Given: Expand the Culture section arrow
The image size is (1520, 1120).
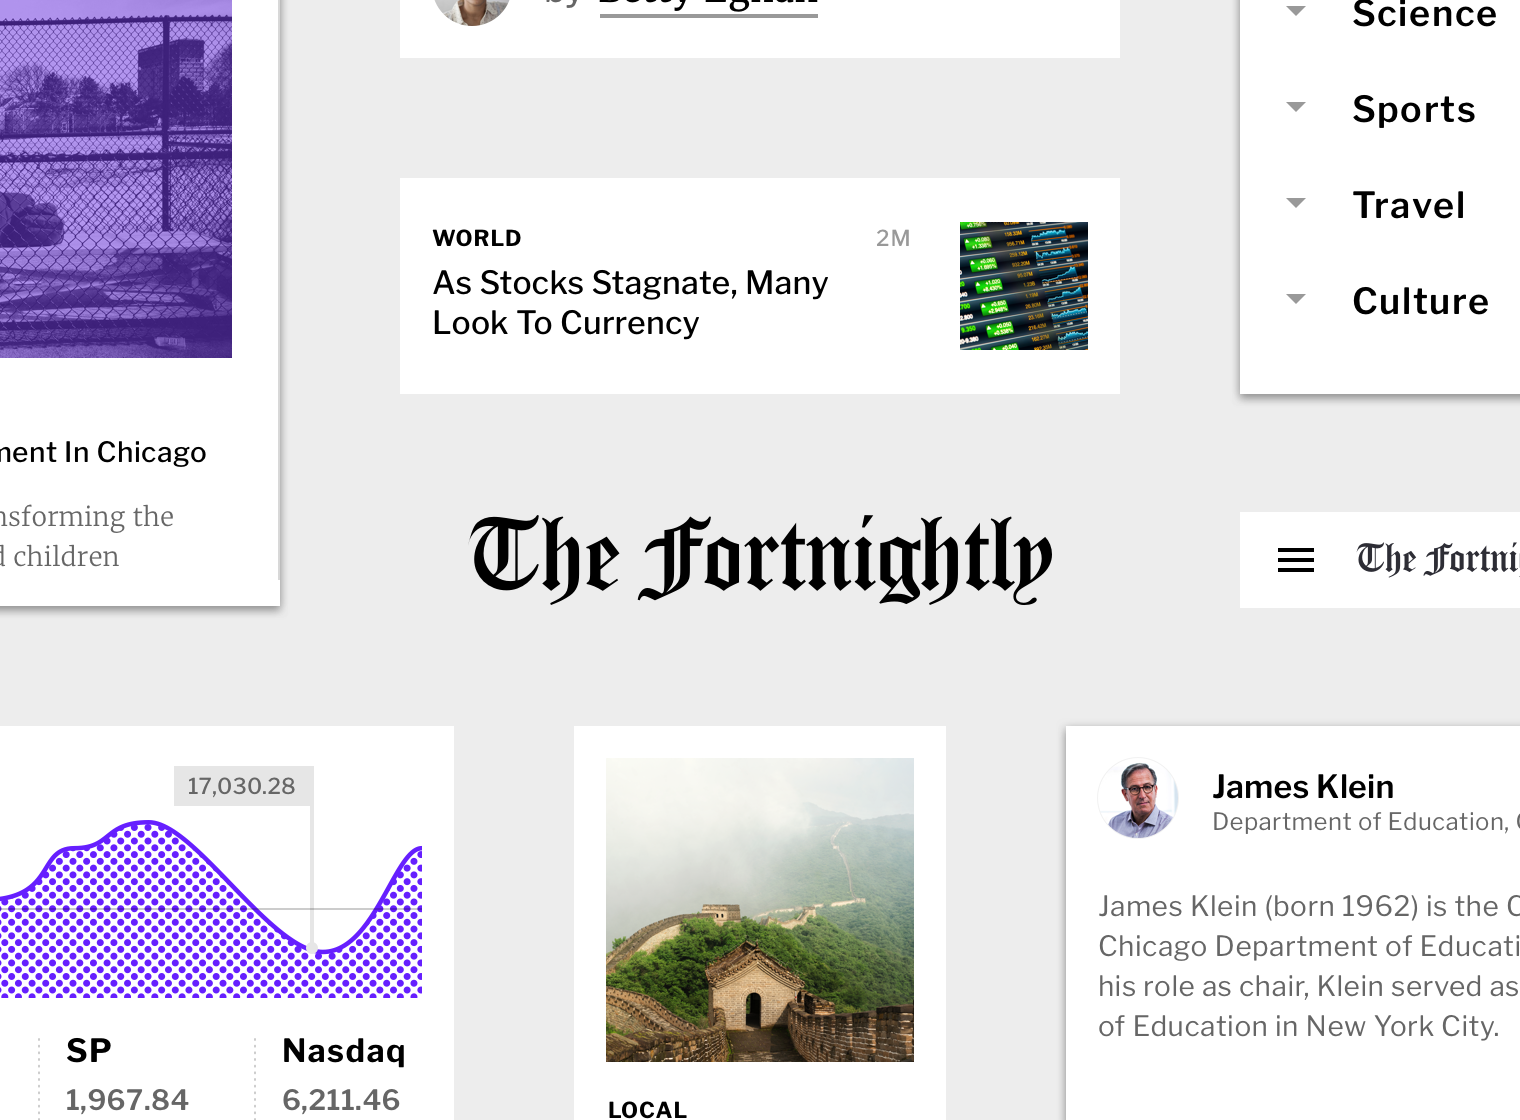Looking at the screenshot, I should pos(1295,299).
